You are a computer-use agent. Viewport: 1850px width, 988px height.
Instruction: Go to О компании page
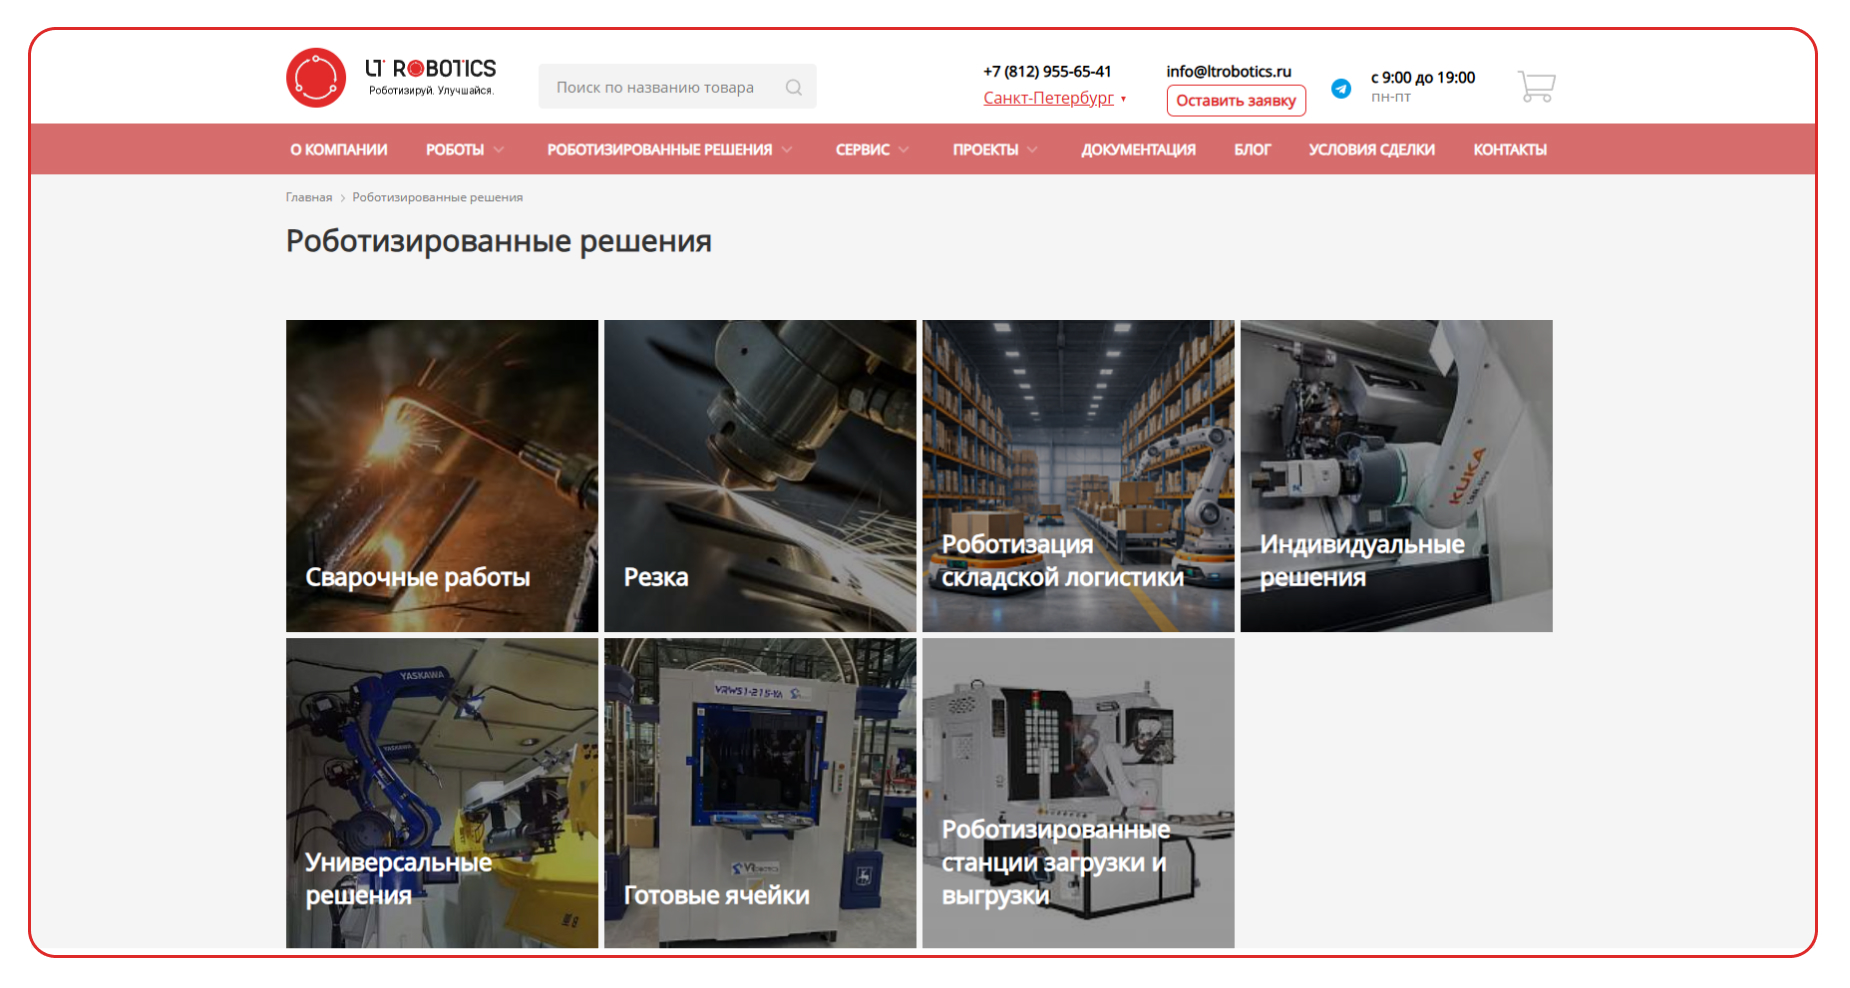tap(338, 150)
